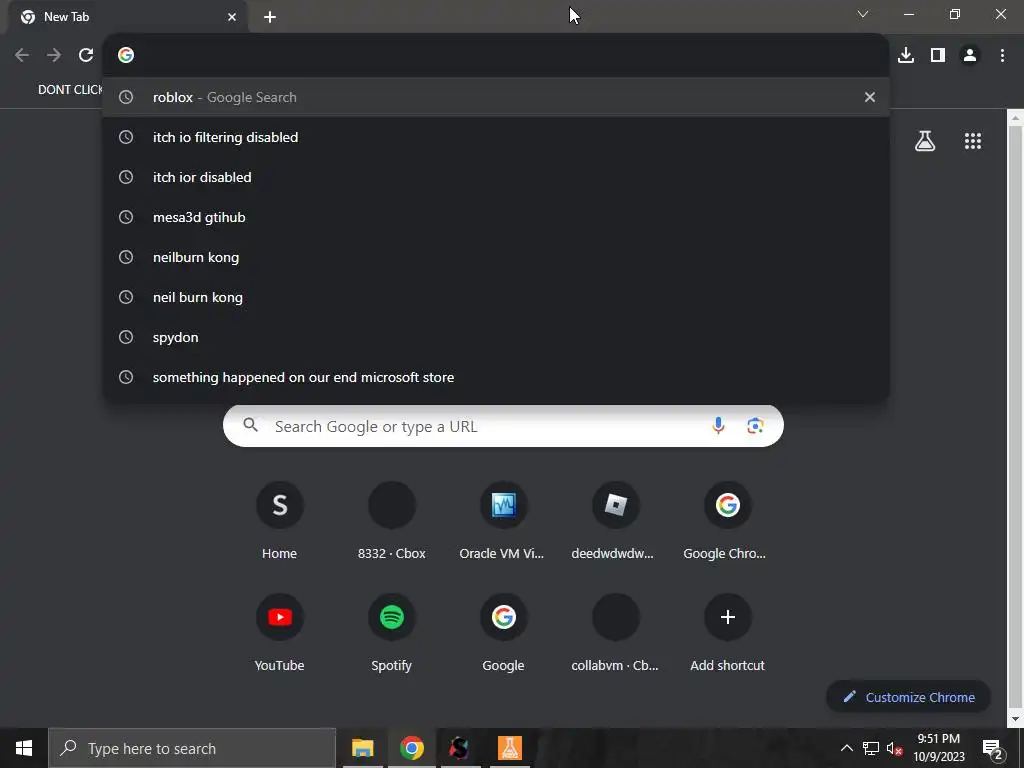The width and height of the screenshot is (1024, 768).
Task: Open the Google apps grid
Action: point(973,140)
